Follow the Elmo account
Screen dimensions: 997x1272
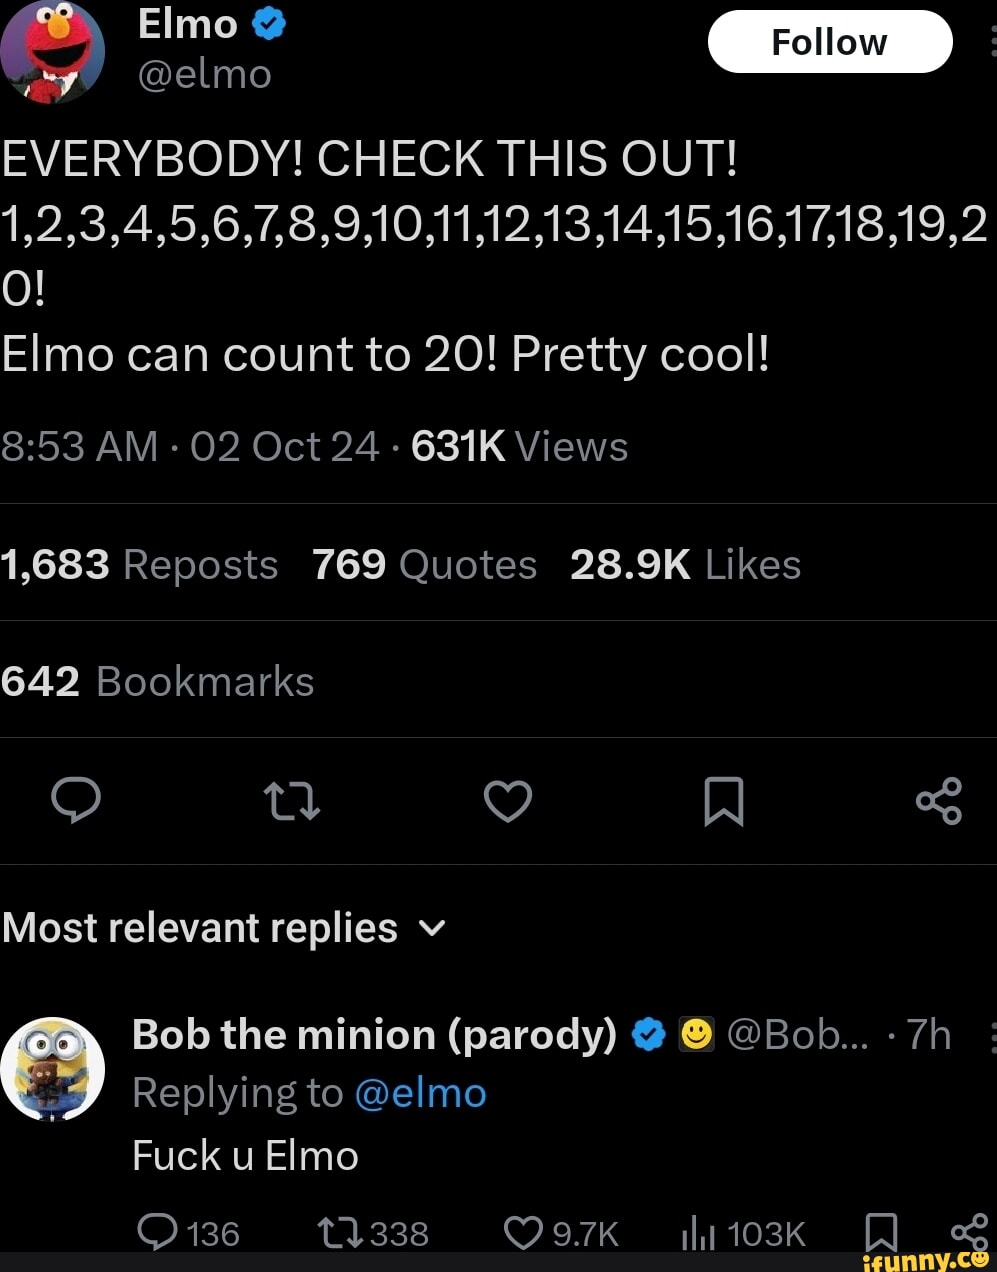click(829, 42)
